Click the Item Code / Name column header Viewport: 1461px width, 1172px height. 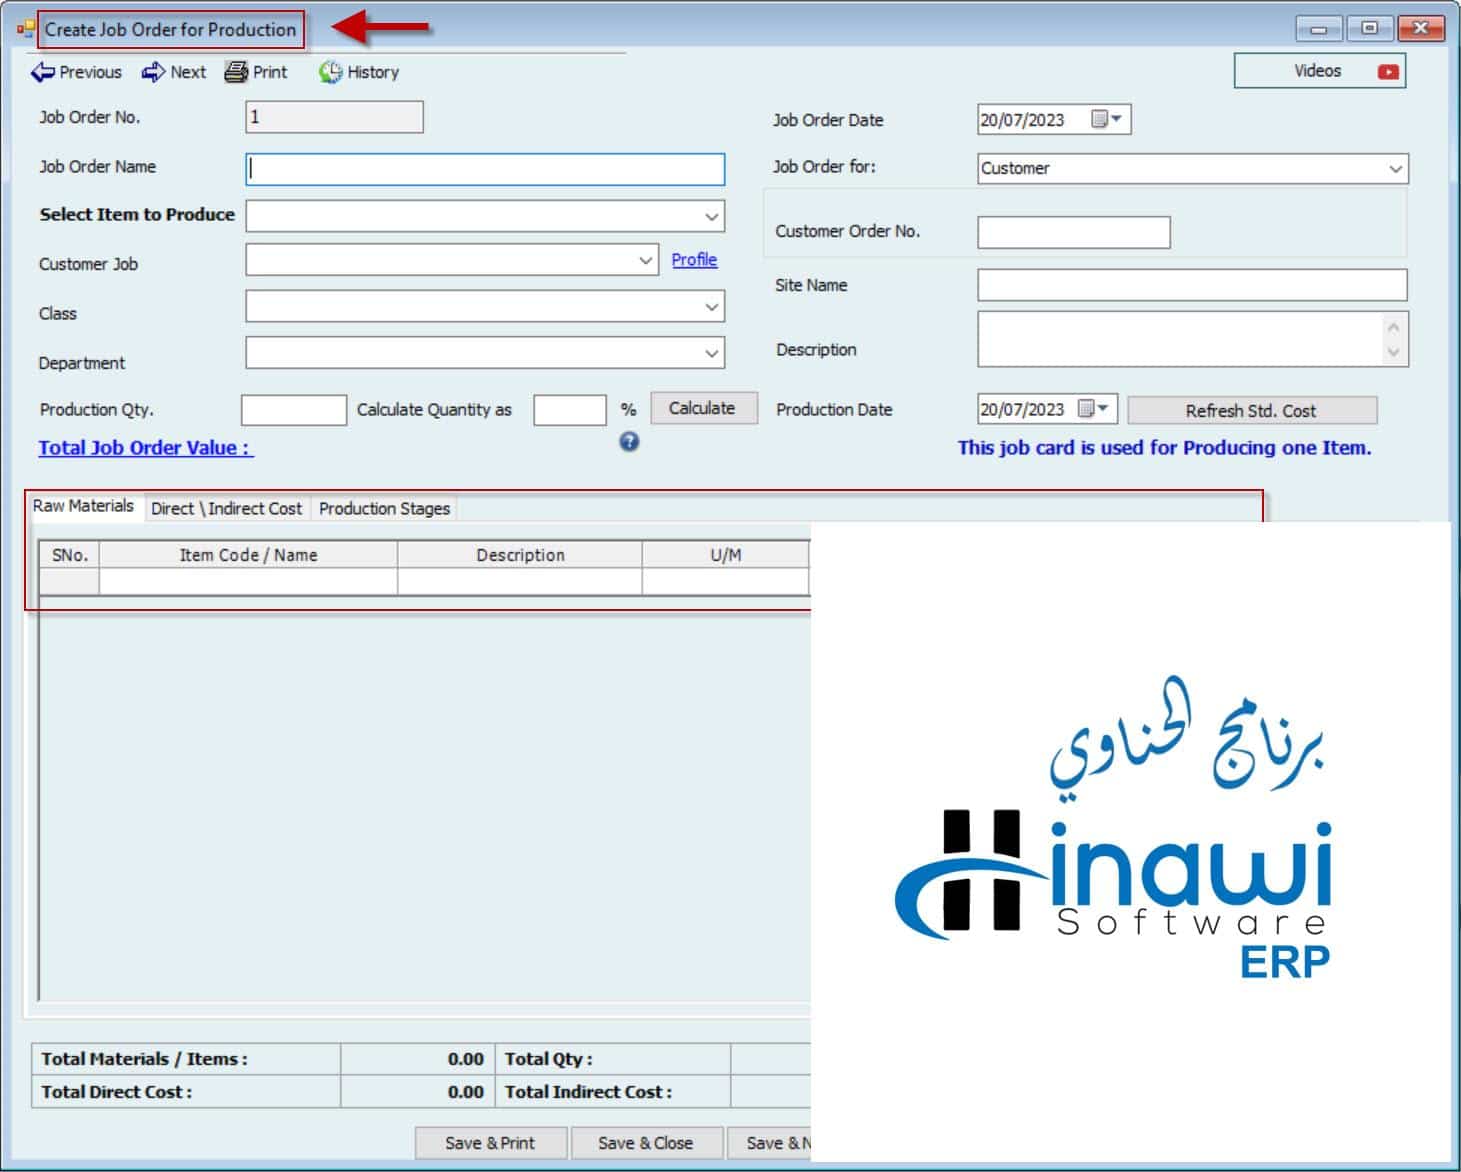248,555
